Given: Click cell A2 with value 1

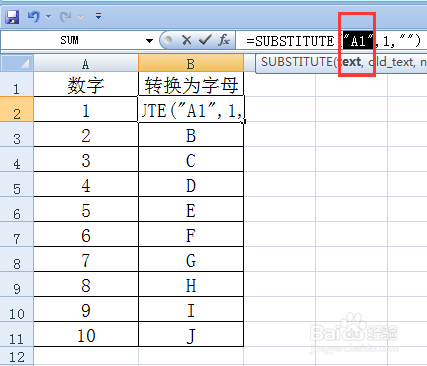Looking at the screenshot, I should (86, 109).
